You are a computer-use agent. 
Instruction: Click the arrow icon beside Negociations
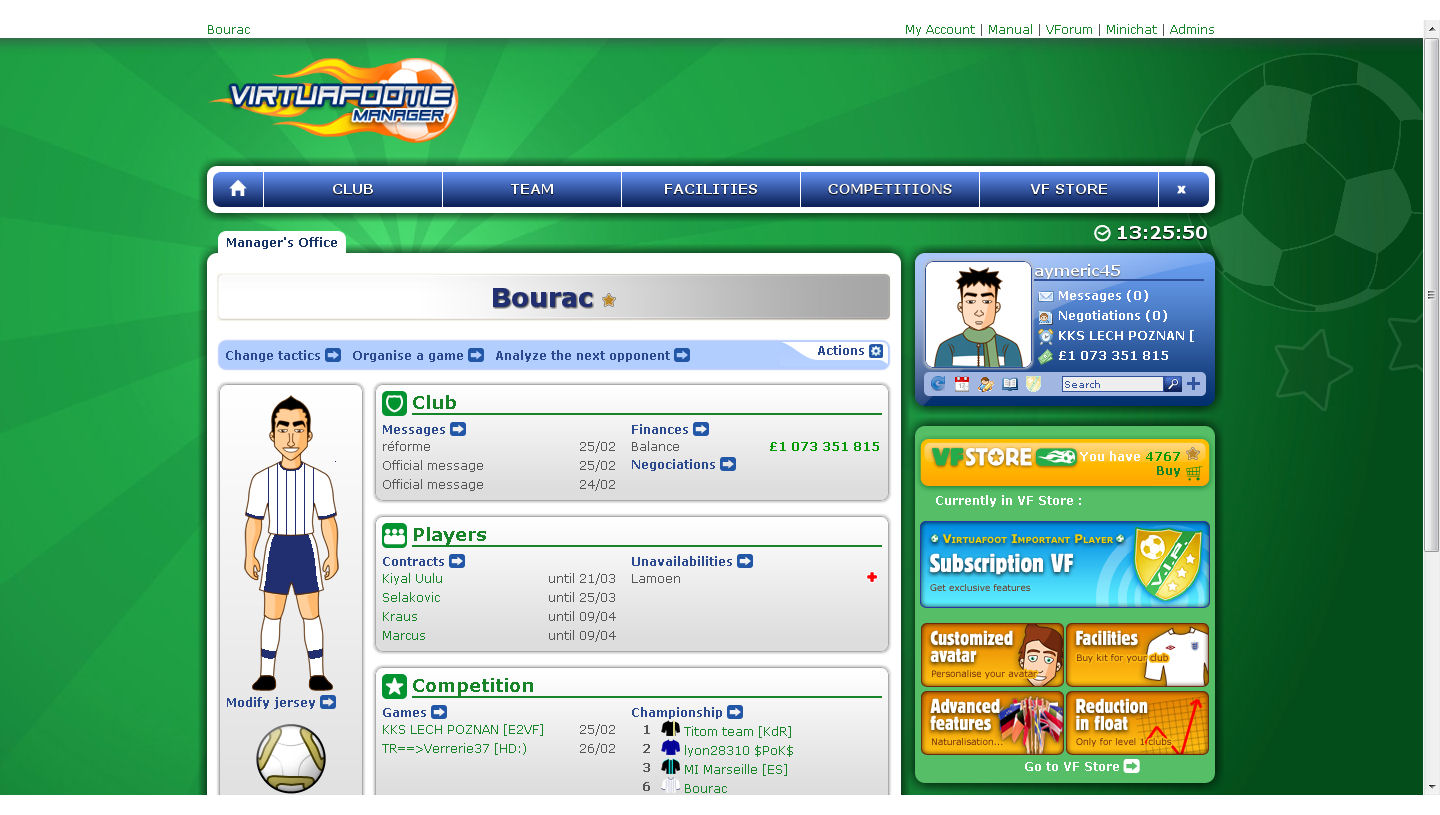pyautogui.click(x=728, y=464)
